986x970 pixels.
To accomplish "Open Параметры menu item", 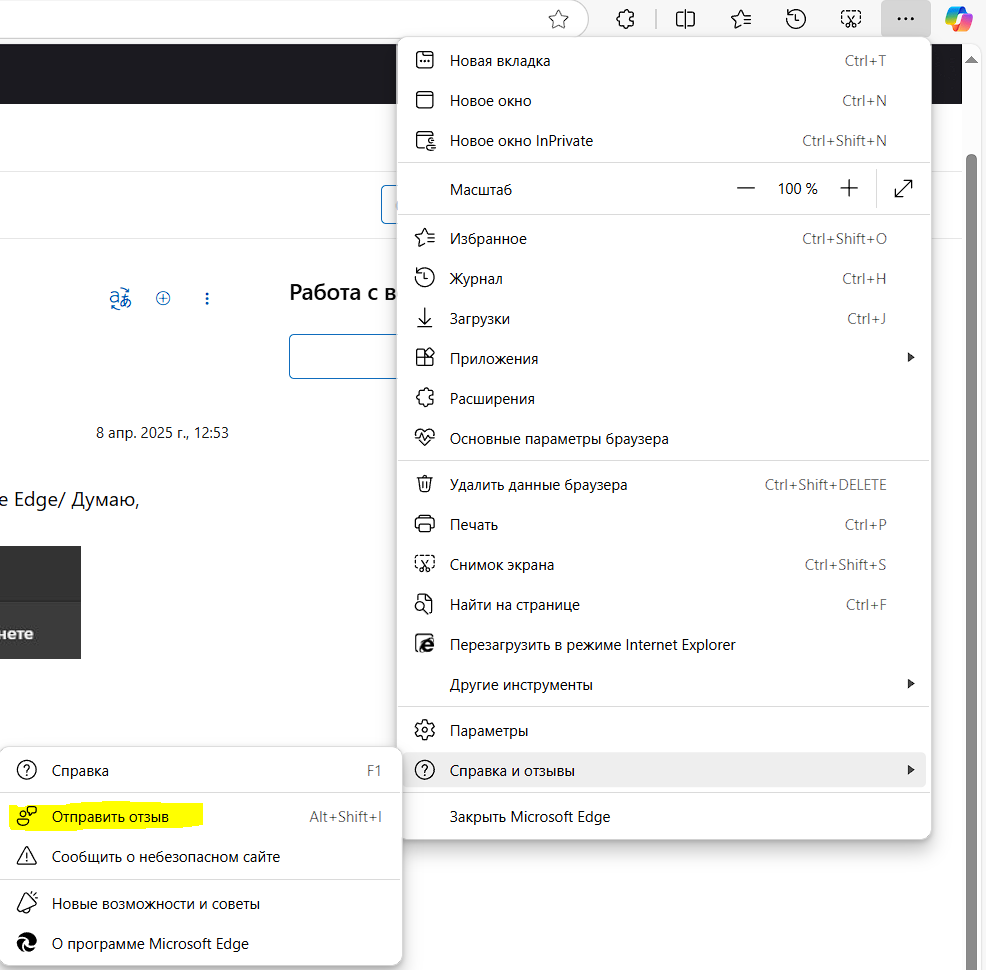I will (x=663, y=730).
